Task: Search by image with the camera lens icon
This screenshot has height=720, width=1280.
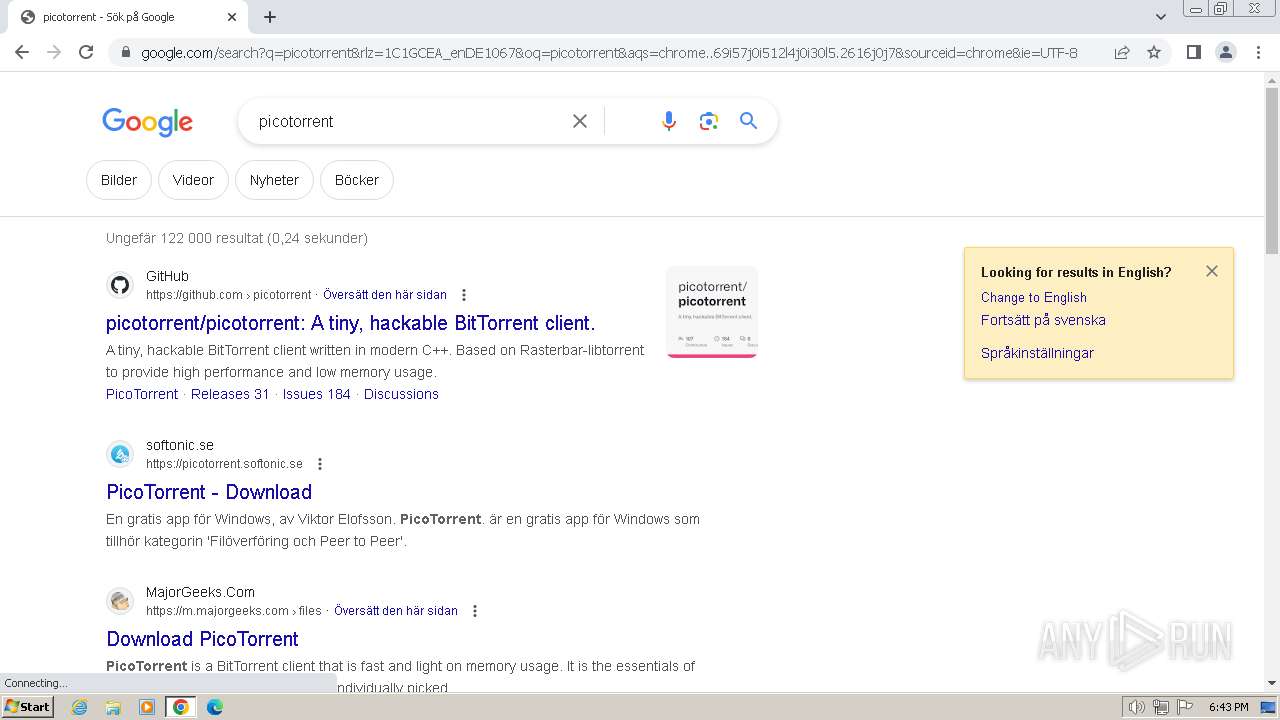Action: coord(709,121)
